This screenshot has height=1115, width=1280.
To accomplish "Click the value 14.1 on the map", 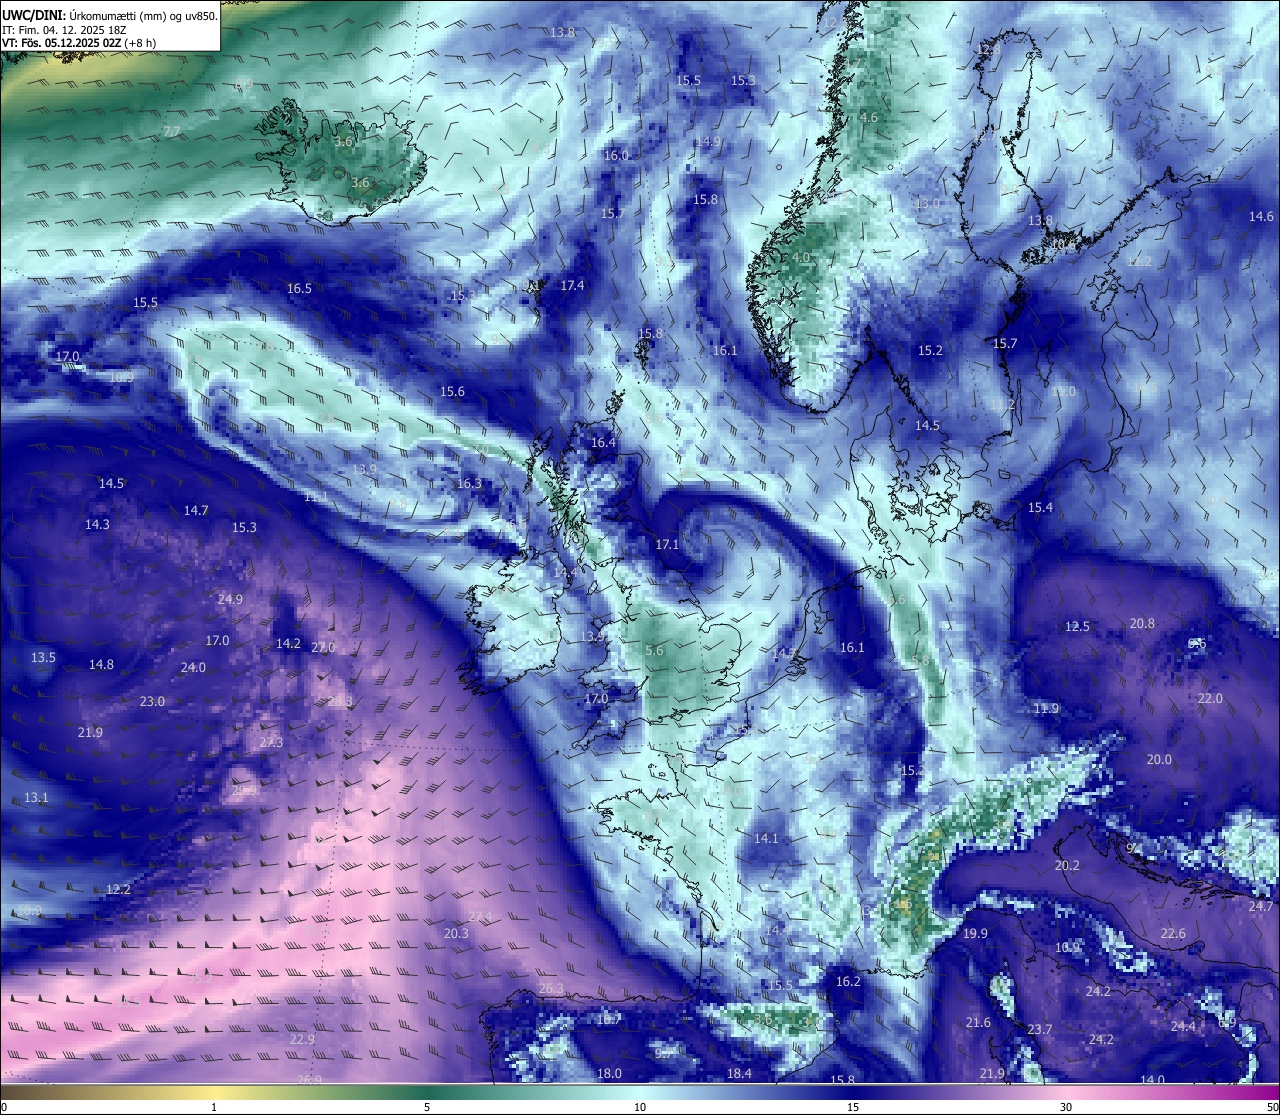I will tap(766, 839).
